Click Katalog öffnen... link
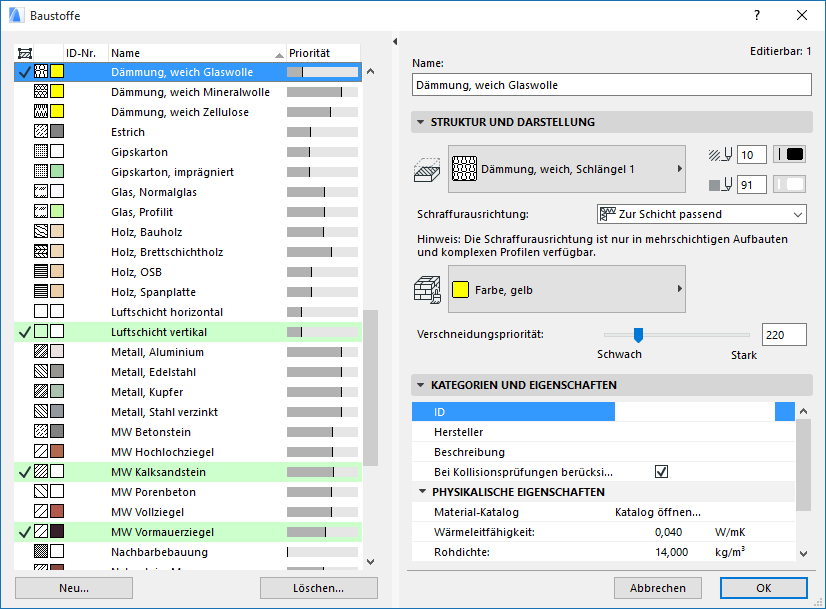The image size is (826, 609). [x=658, y=512]
